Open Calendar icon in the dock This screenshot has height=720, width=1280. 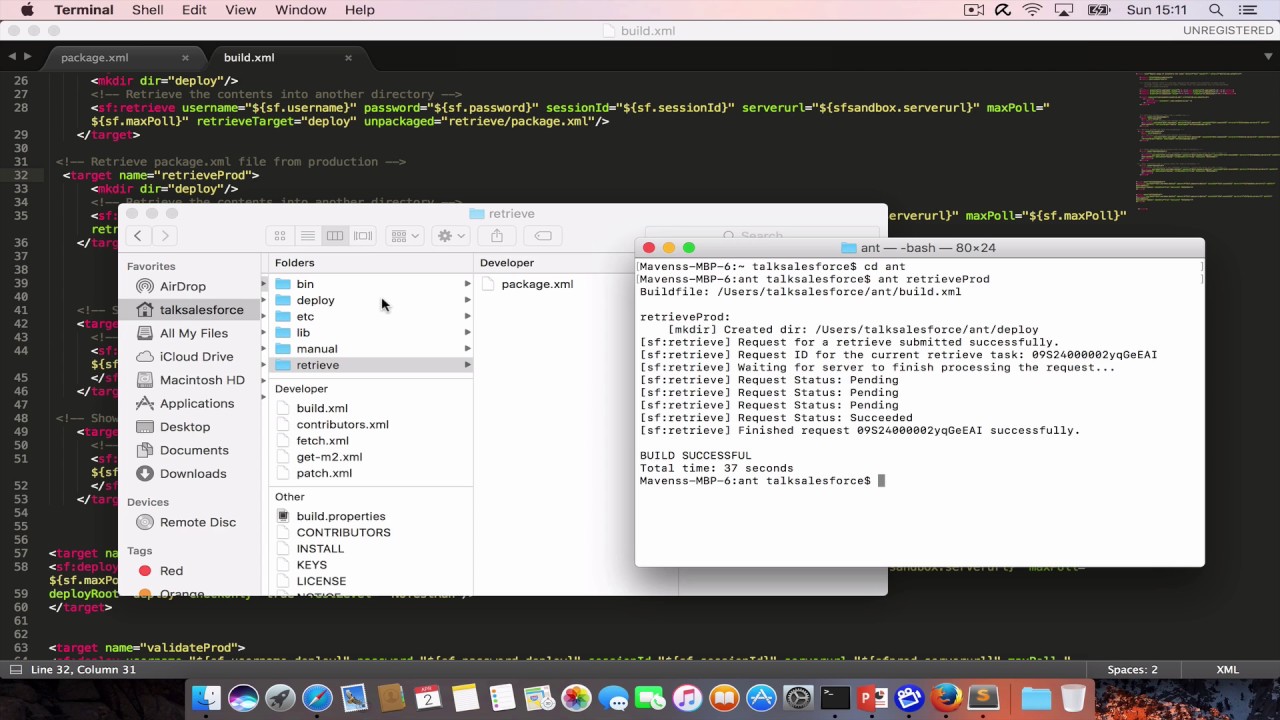[428, 698]
